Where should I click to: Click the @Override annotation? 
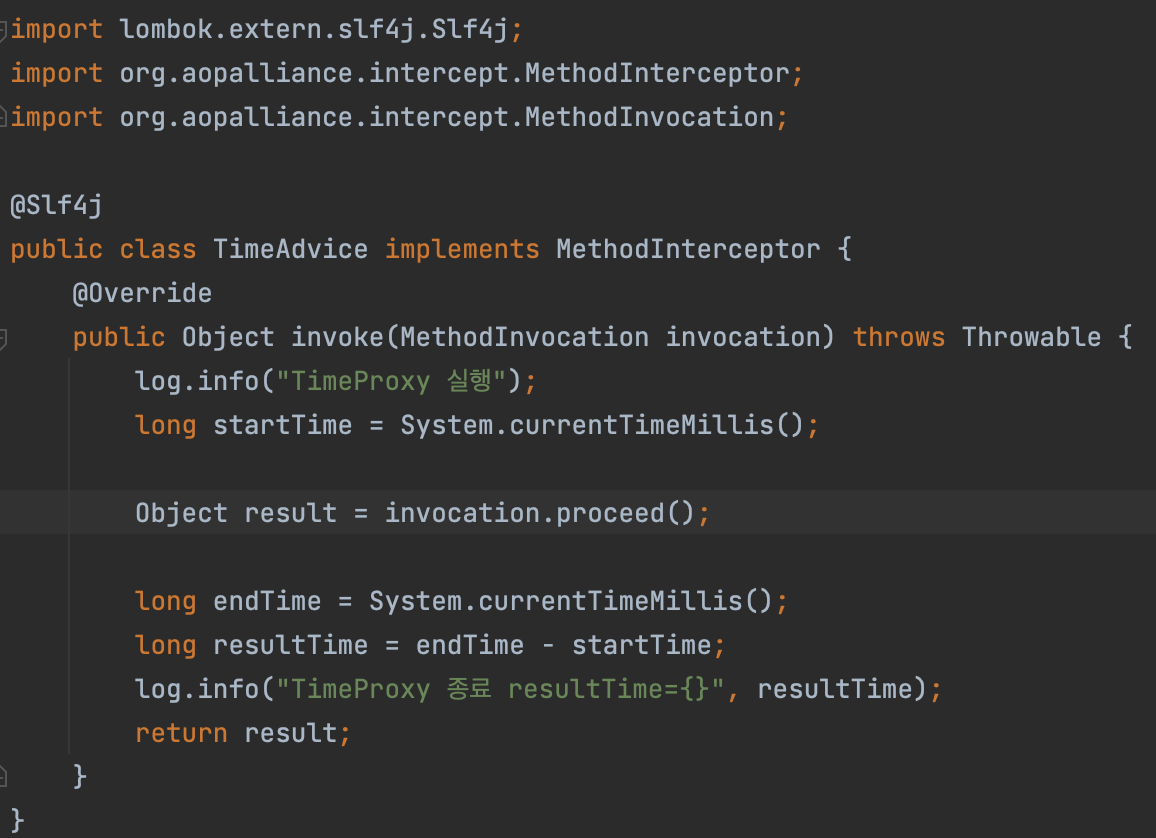pos(142,293)
